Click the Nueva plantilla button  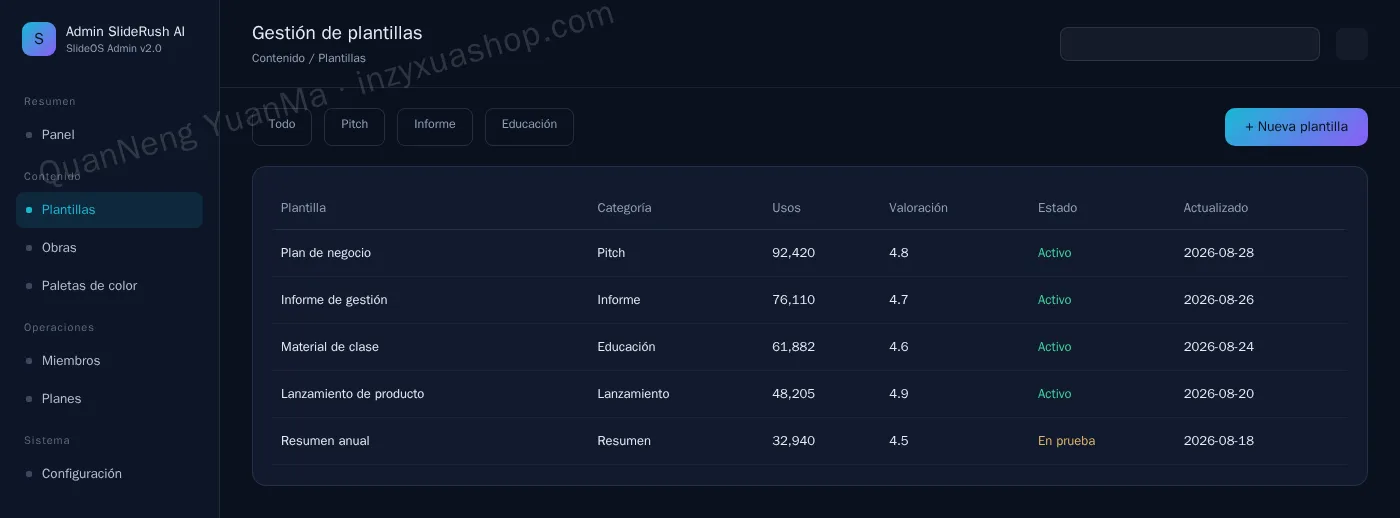pyautogui.click(x=1296, y=127)
